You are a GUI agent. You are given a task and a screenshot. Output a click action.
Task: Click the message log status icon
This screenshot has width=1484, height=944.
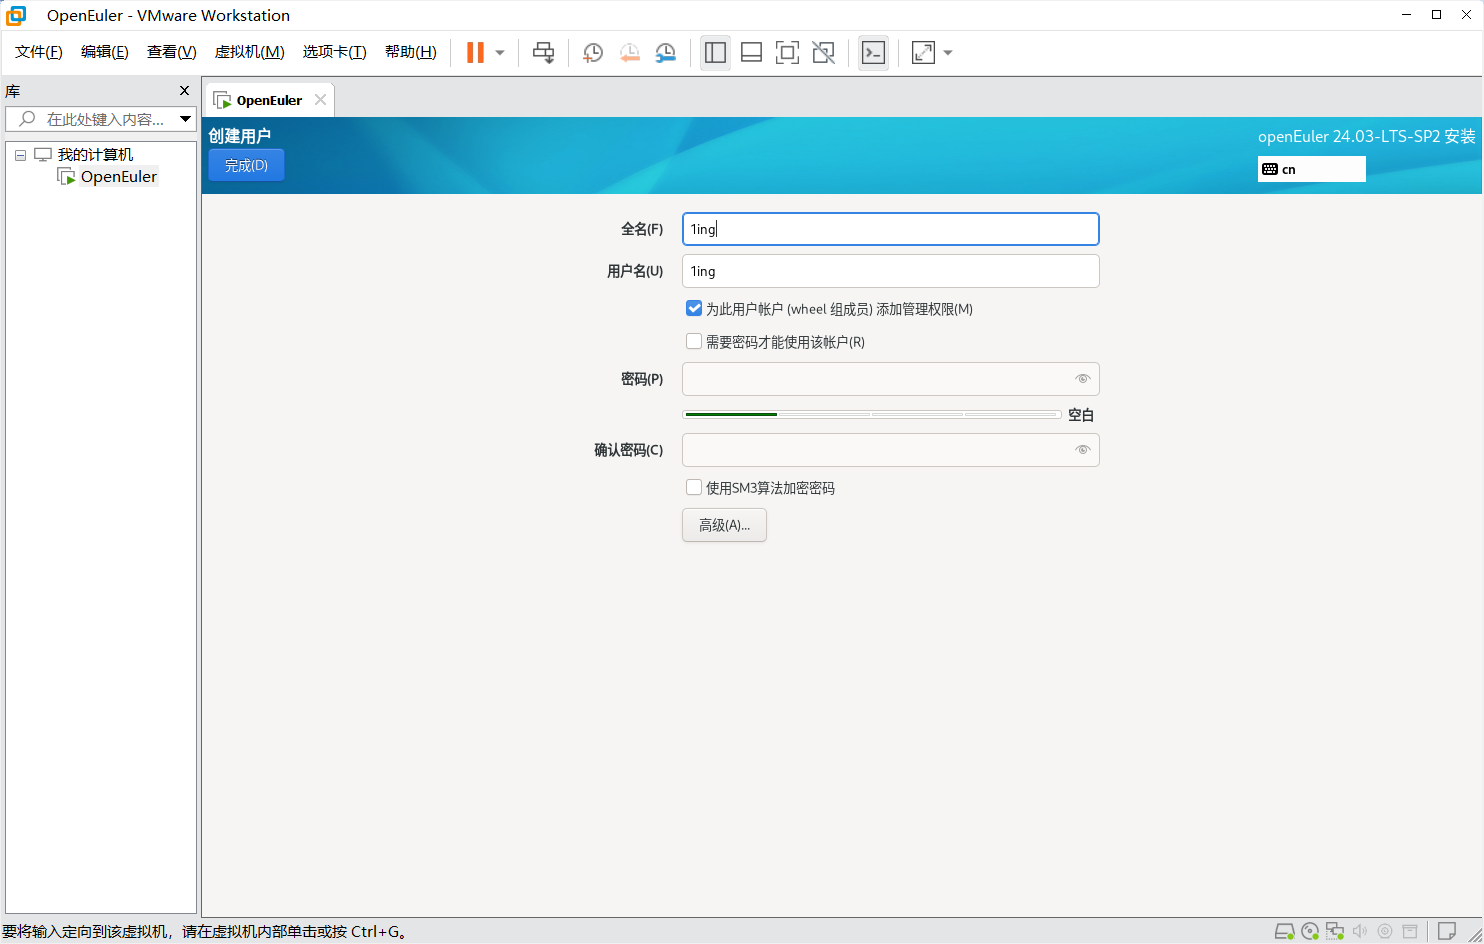[x=1447, y=931]
